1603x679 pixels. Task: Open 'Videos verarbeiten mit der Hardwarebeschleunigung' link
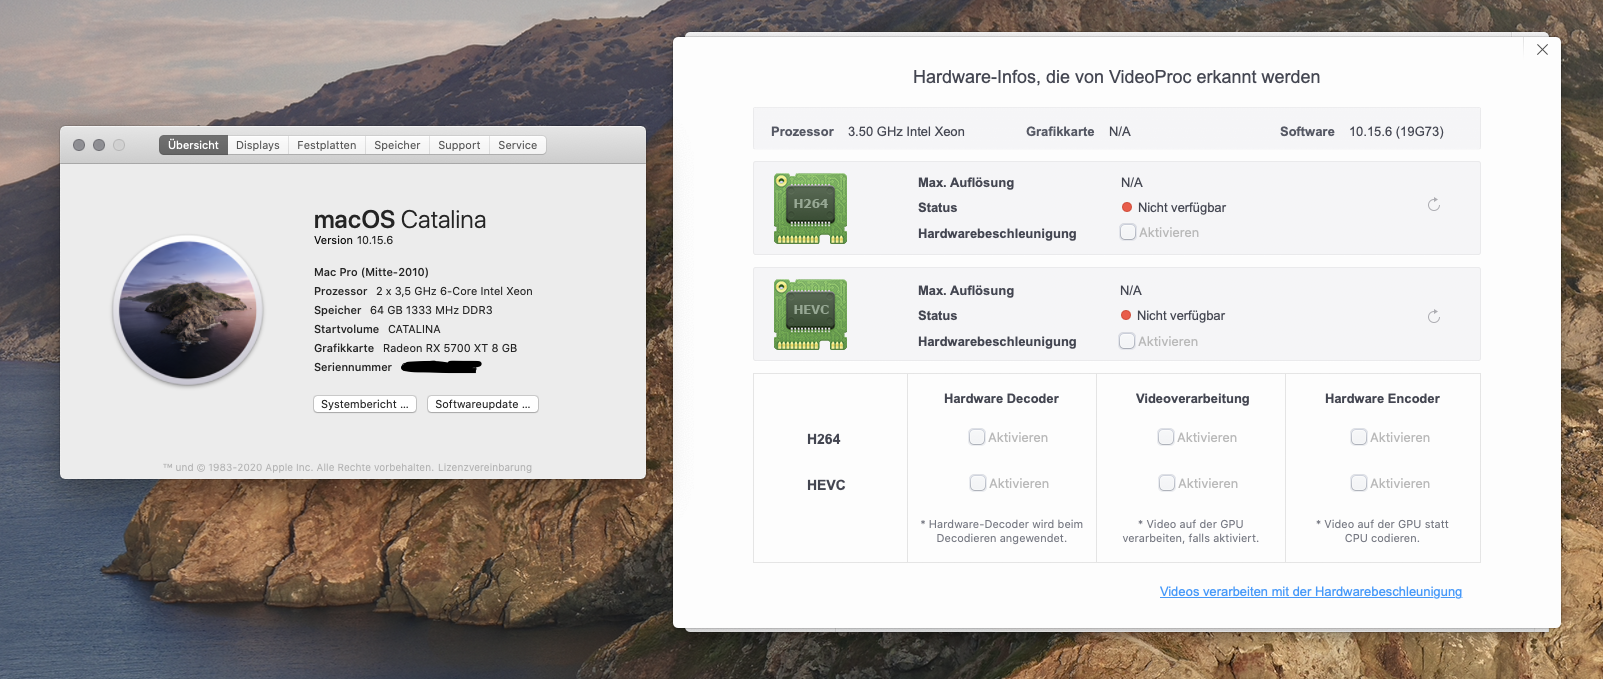point(1311,592)
